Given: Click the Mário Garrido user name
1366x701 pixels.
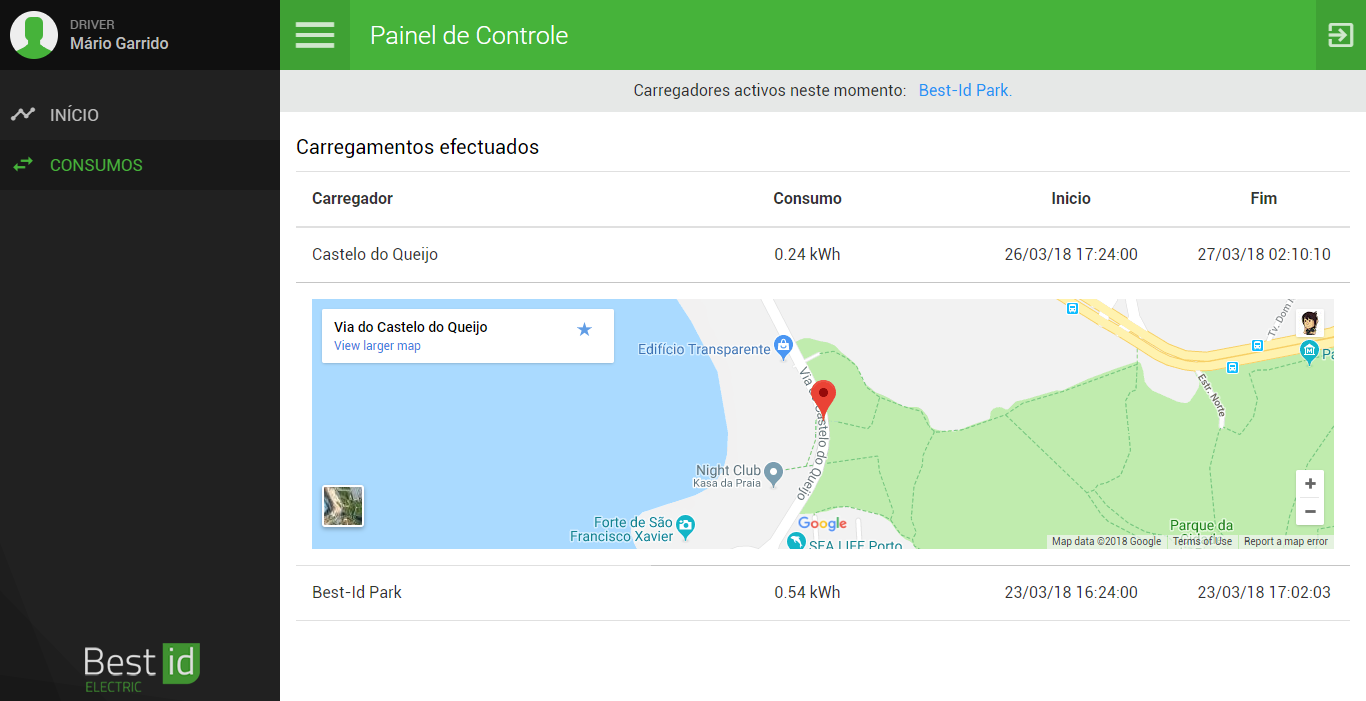Looking at the screenshot, I should coord(119,43).
